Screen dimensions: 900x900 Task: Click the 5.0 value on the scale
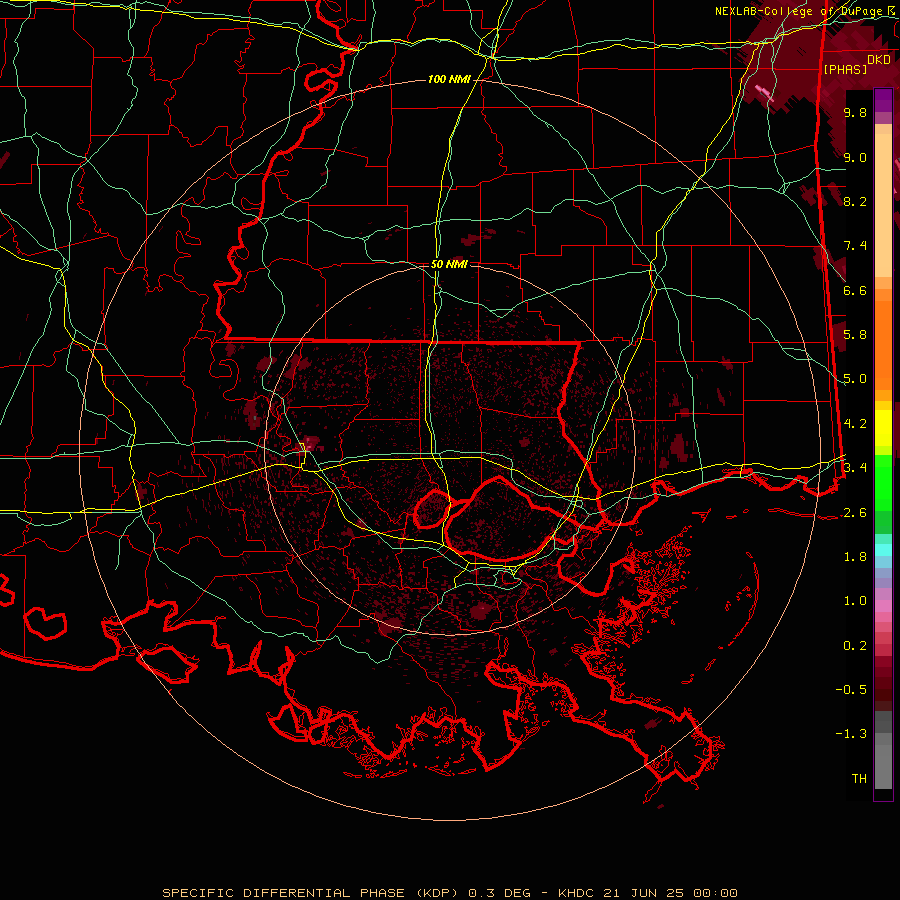tap(855, 379)
